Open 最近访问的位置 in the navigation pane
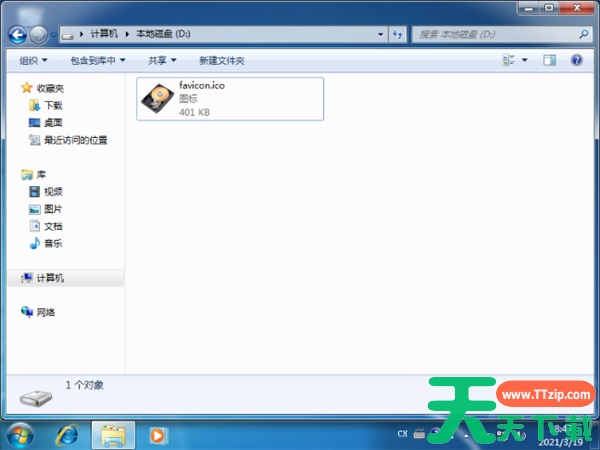600x450 pixels. 76,140
